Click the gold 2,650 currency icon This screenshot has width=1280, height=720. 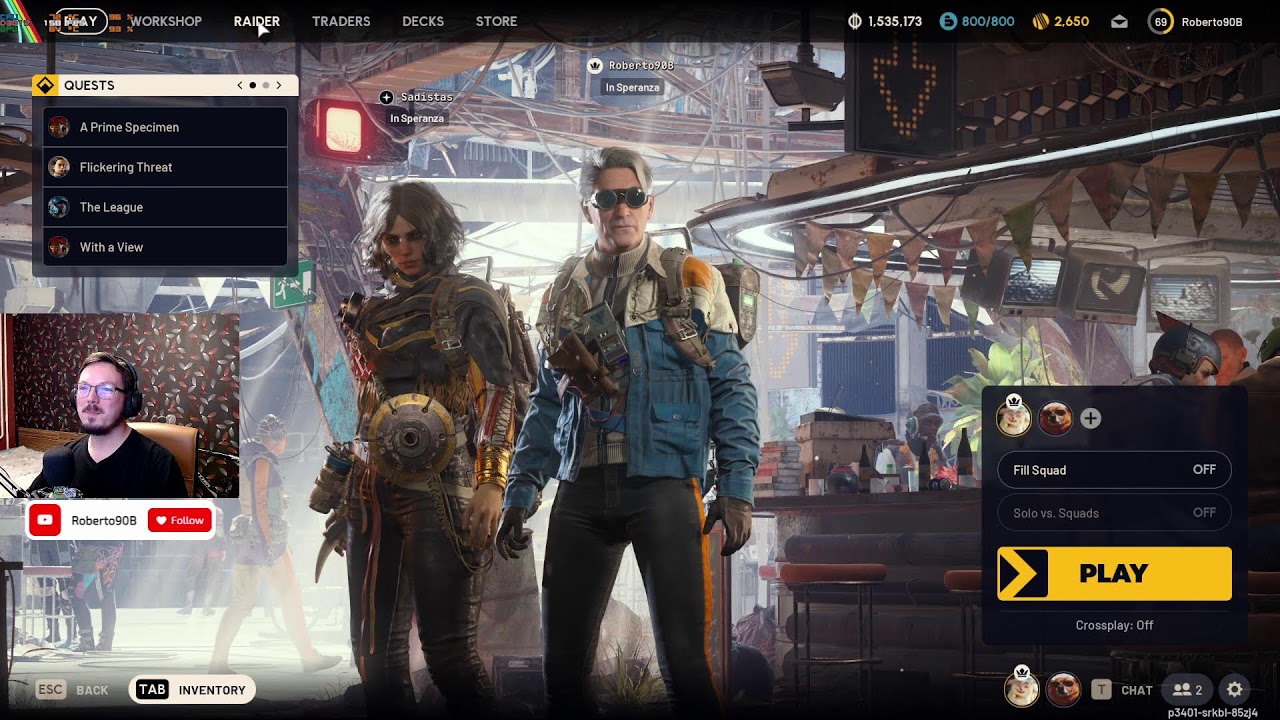click(x=1041, y=21)
